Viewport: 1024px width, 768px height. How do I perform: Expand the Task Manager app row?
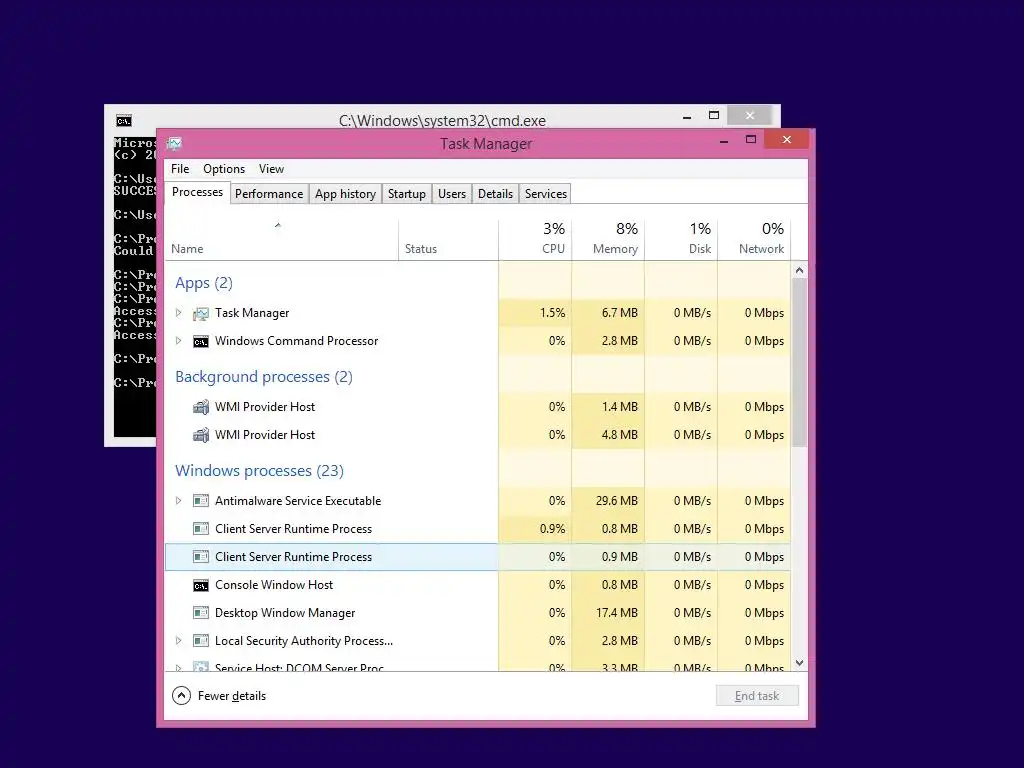(178, 313)
